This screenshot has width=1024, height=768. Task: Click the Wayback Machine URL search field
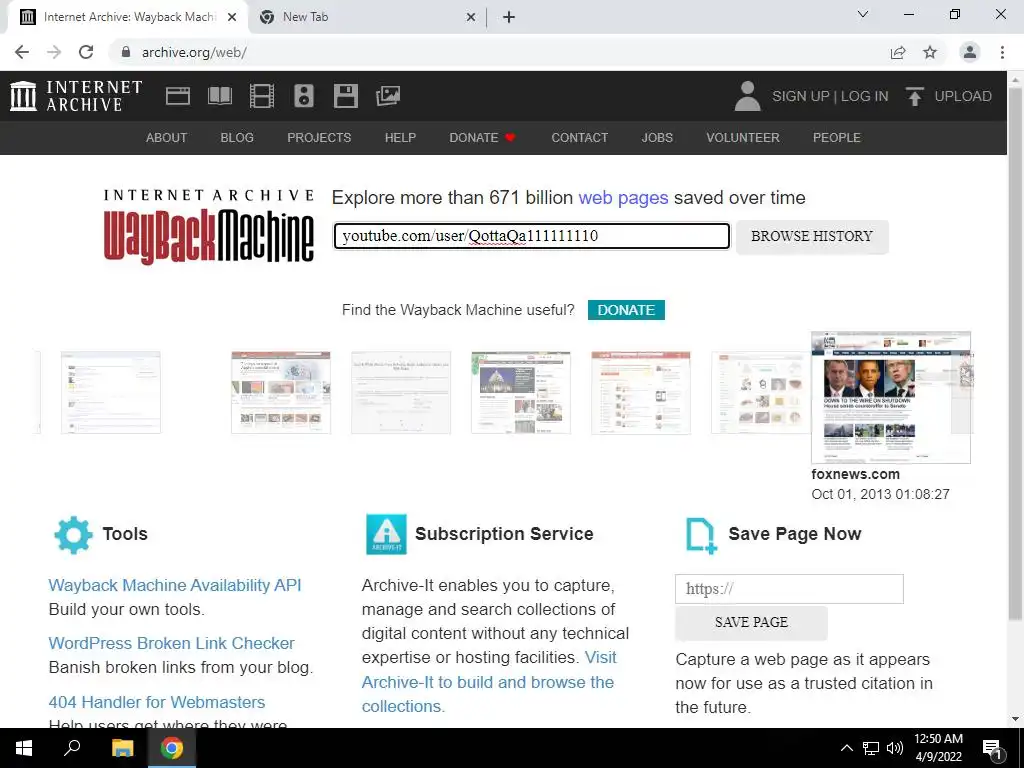[x=532, y=236]
